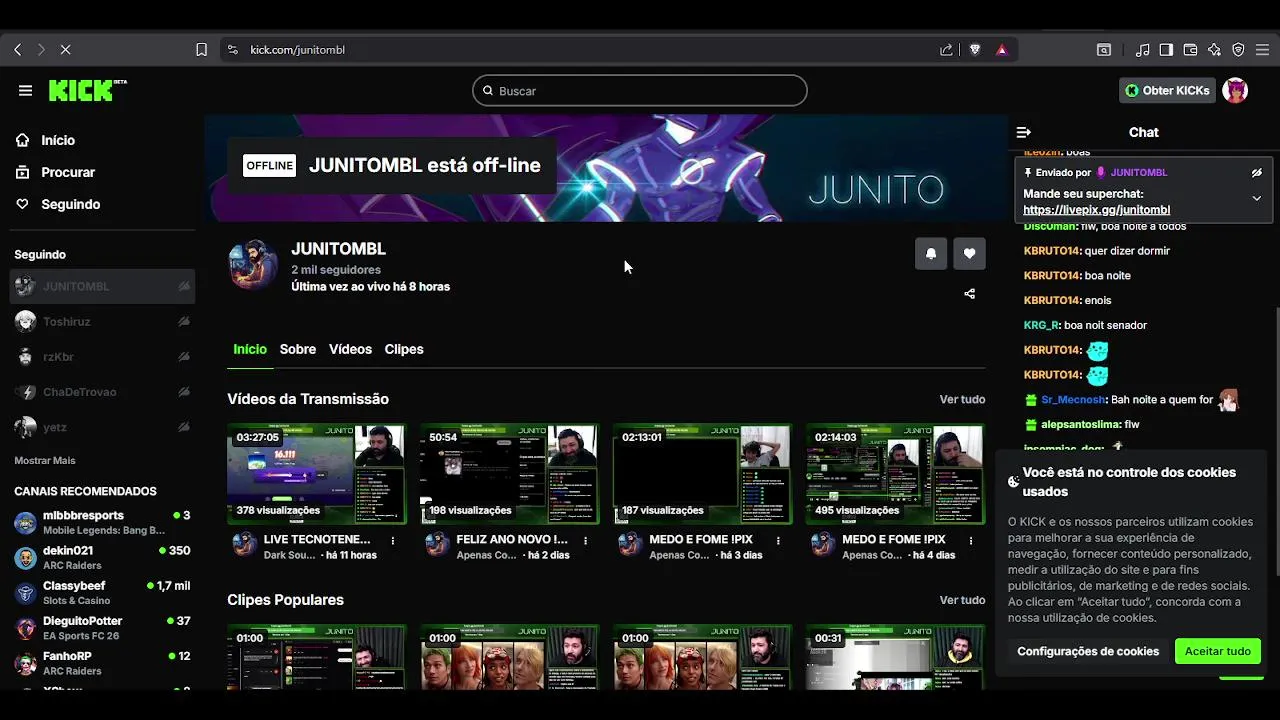Open options for MEDO E FOME 4 days ago

pyautogui.click(x=972, y=540)
